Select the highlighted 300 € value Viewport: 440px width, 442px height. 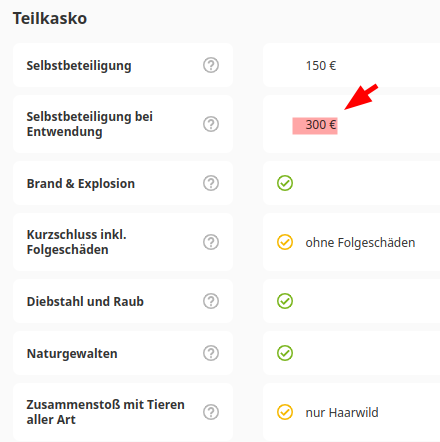click(x=315, y=126)
